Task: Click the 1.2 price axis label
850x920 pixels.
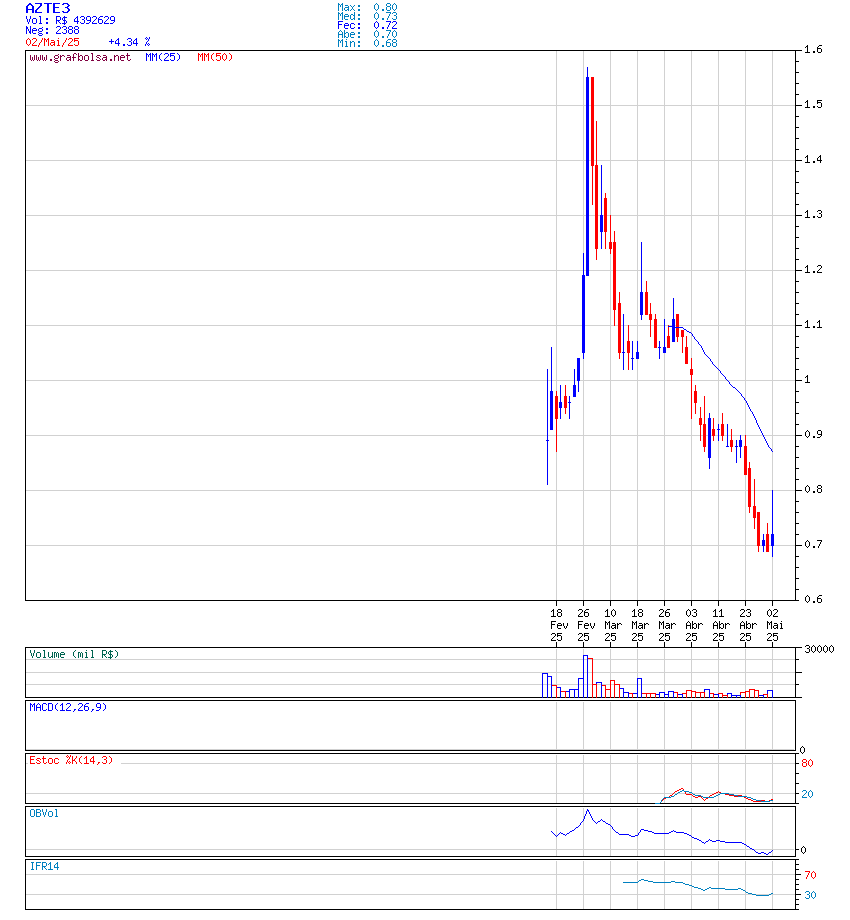Action: coord(813,269)
